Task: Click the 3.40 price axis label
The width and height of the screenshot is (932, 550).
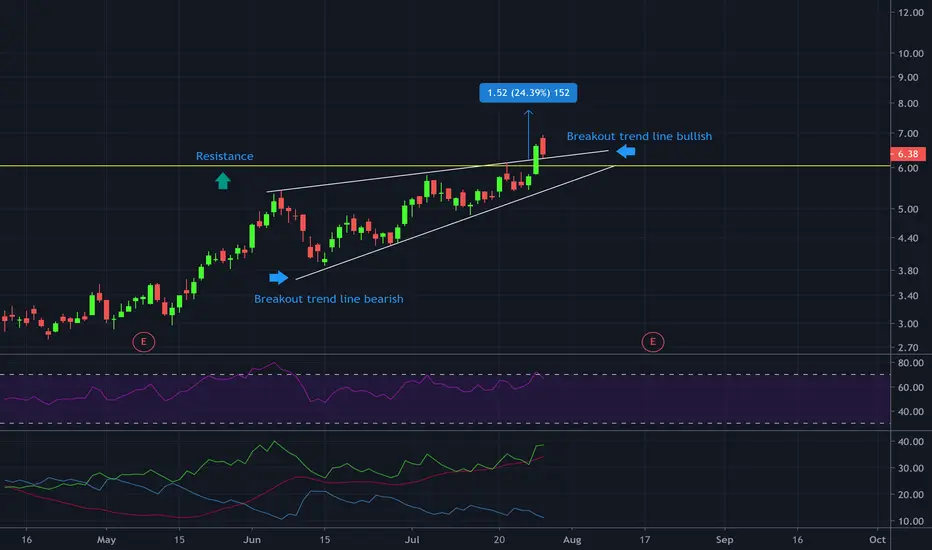Action: 908,296
